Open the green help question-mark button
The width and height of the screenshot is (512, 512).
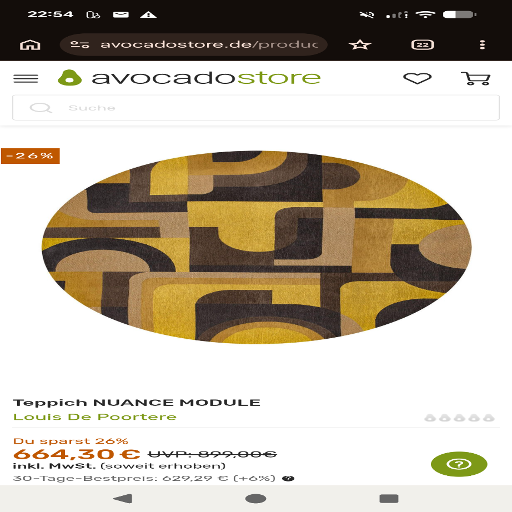[459, 464]
